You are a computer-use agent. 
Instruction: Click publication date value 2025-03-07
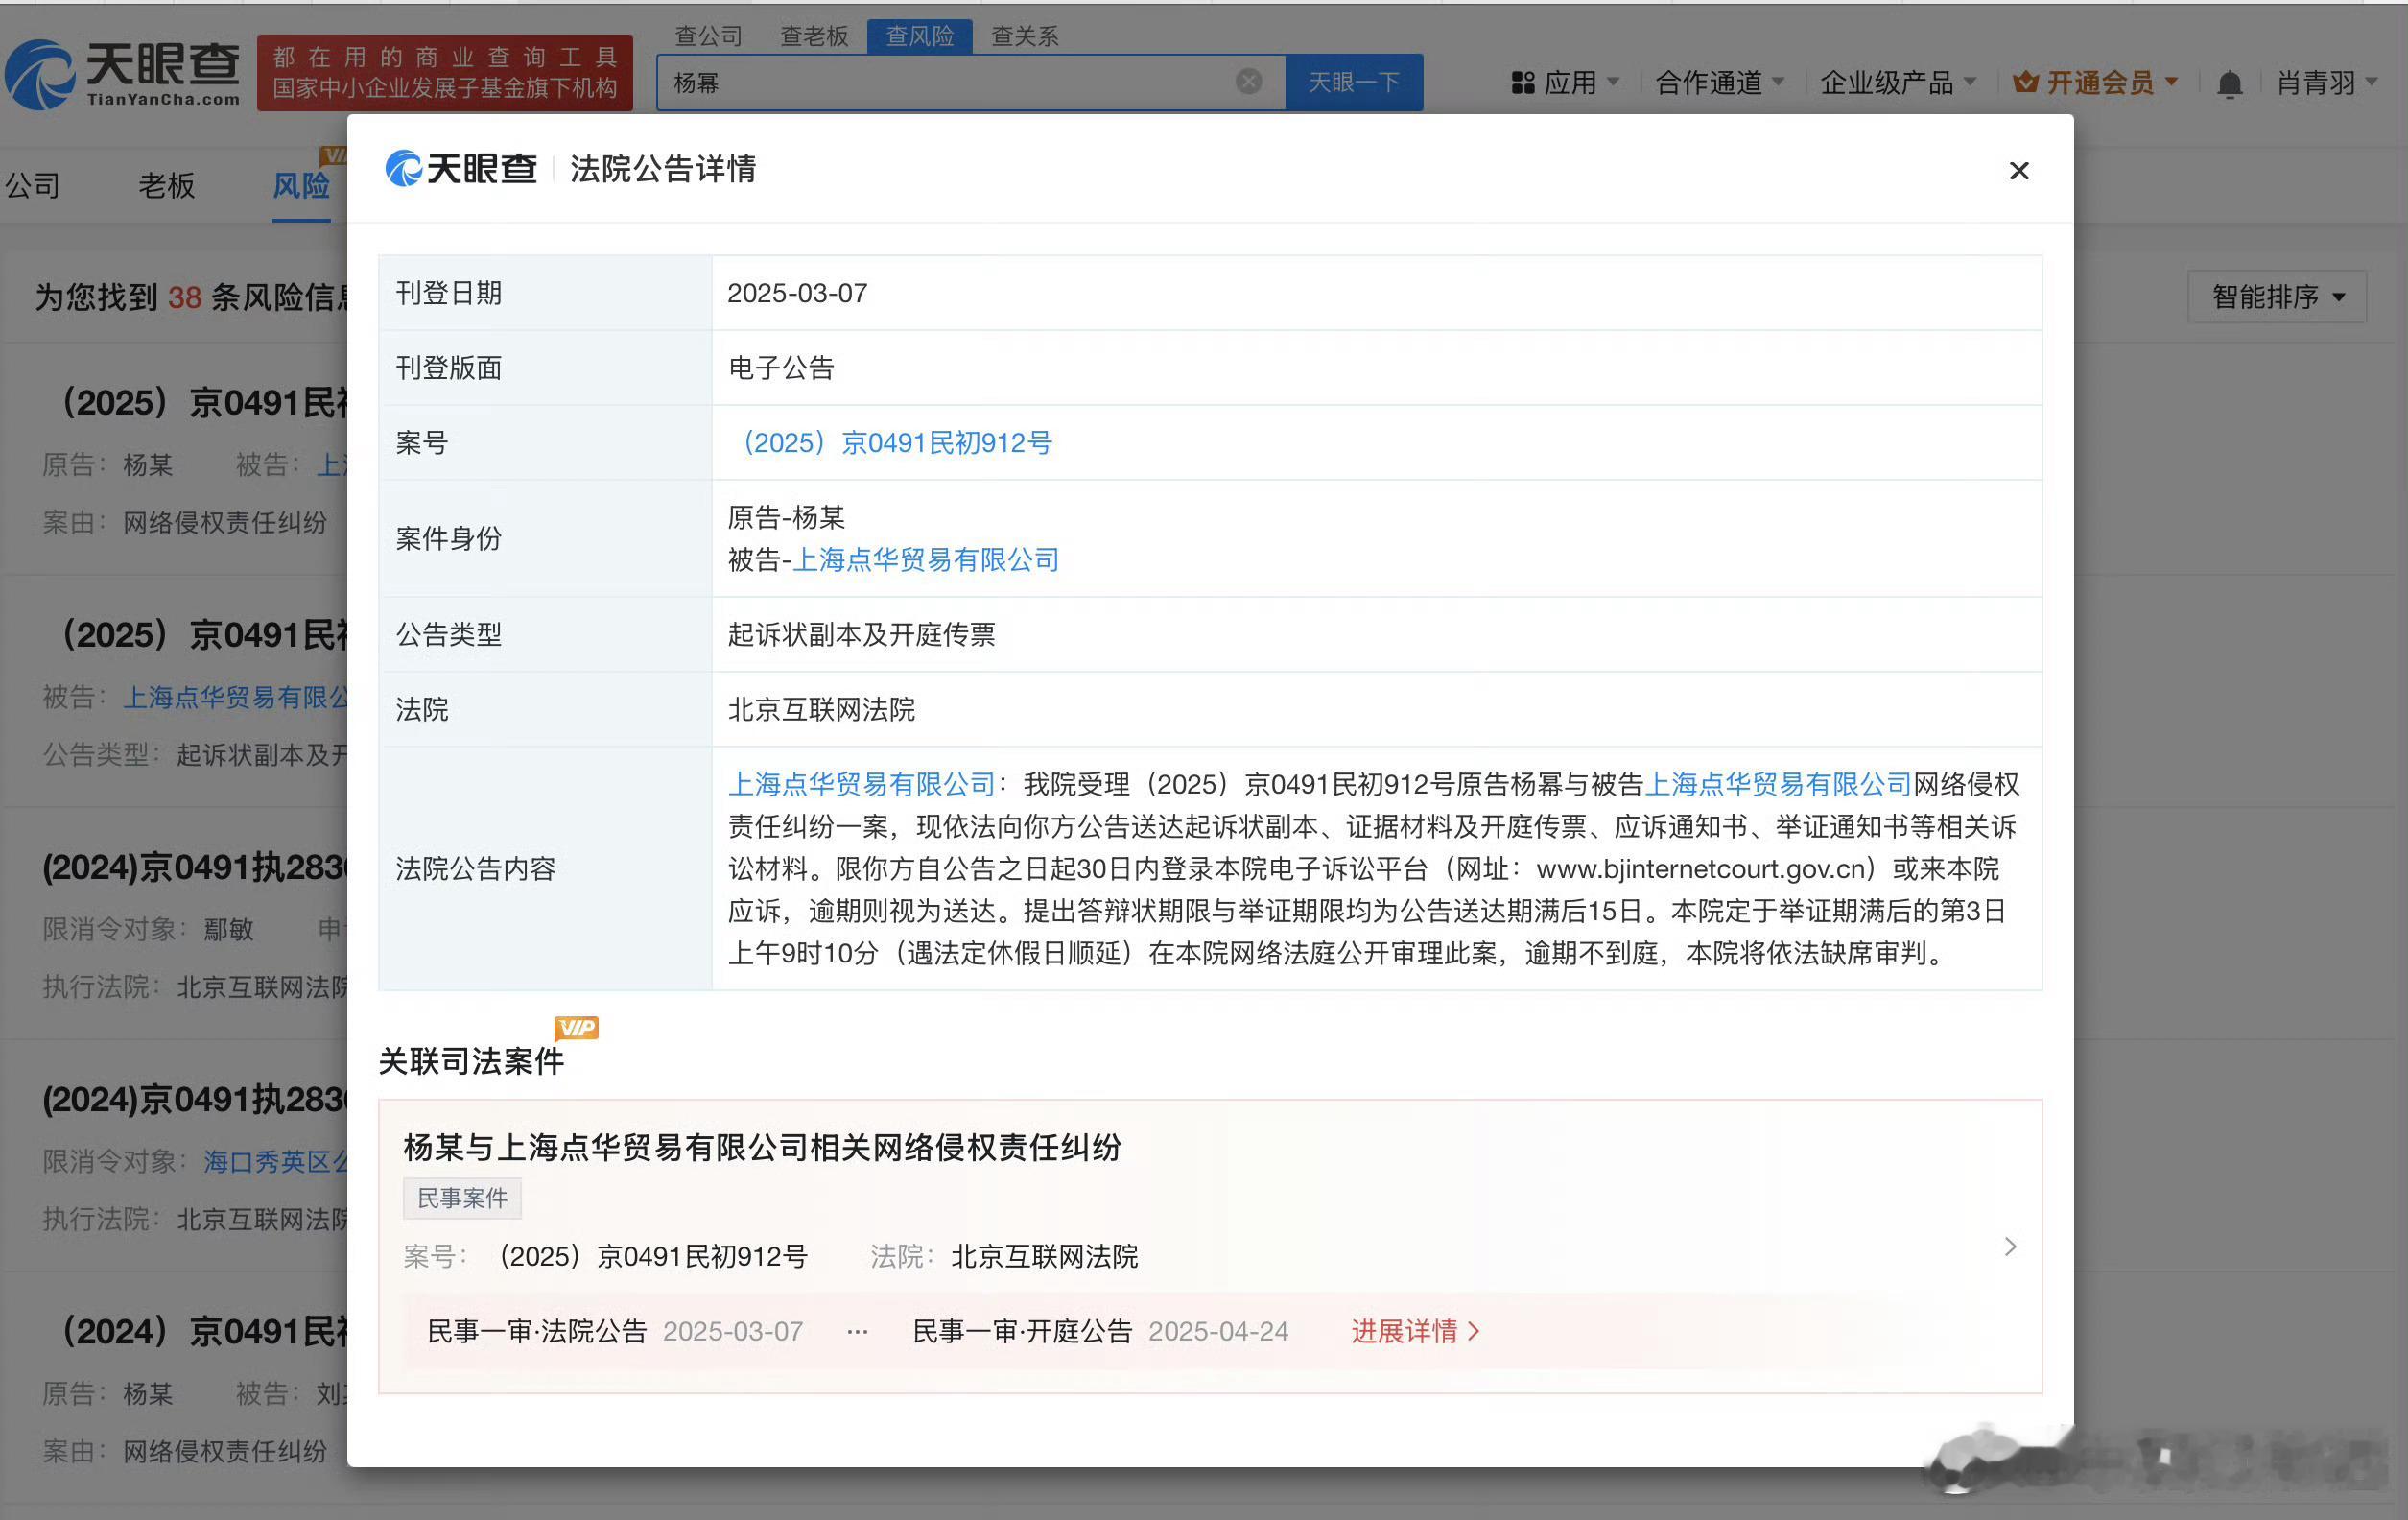pyautogui.click(x=797, y=293)
